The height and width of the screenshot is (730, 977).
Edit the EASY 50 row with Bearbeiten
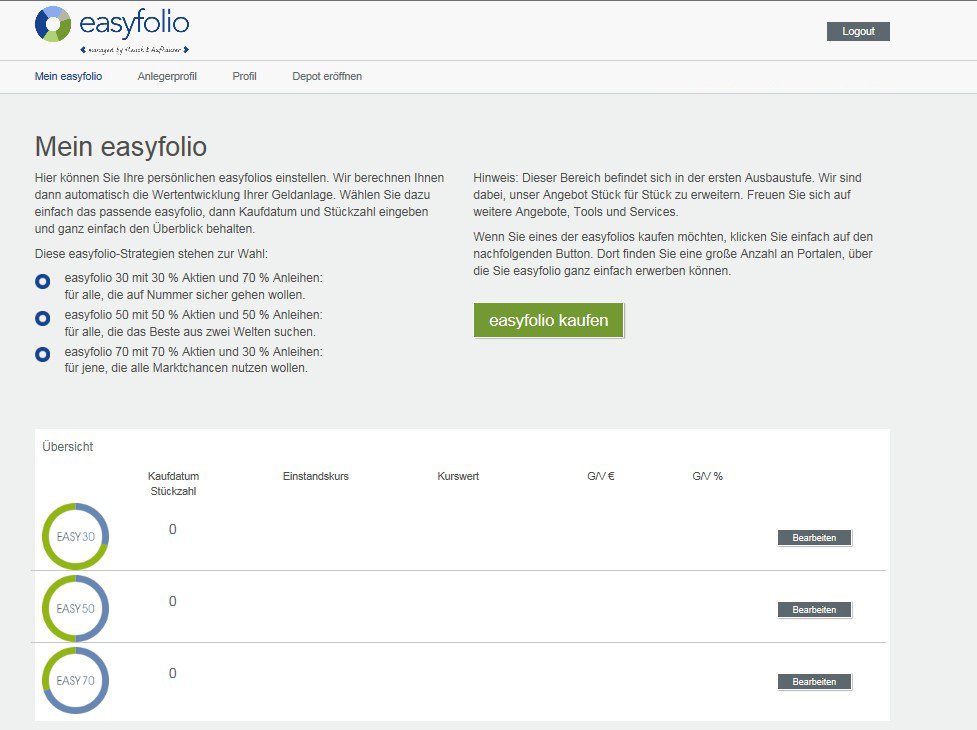pyautogui.click(x=814, y=610)
